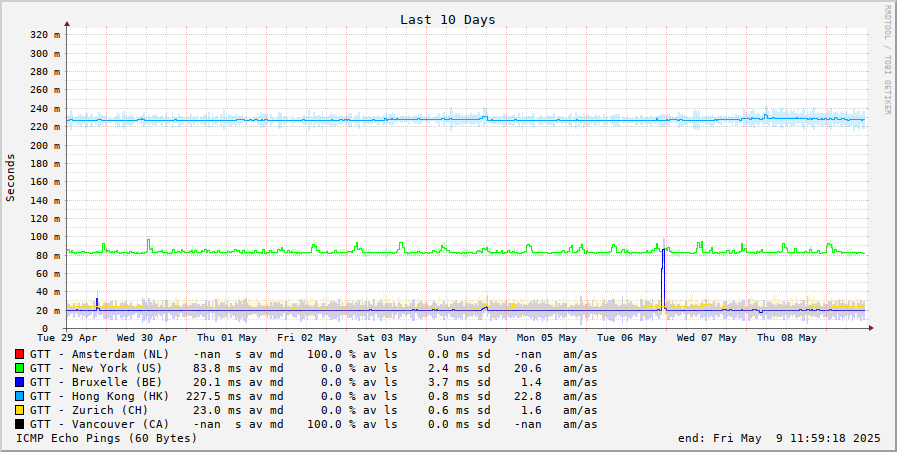897x452 pixels.
Task: Click the black Vancouver legend swatch
Action: tap(19, 425)
